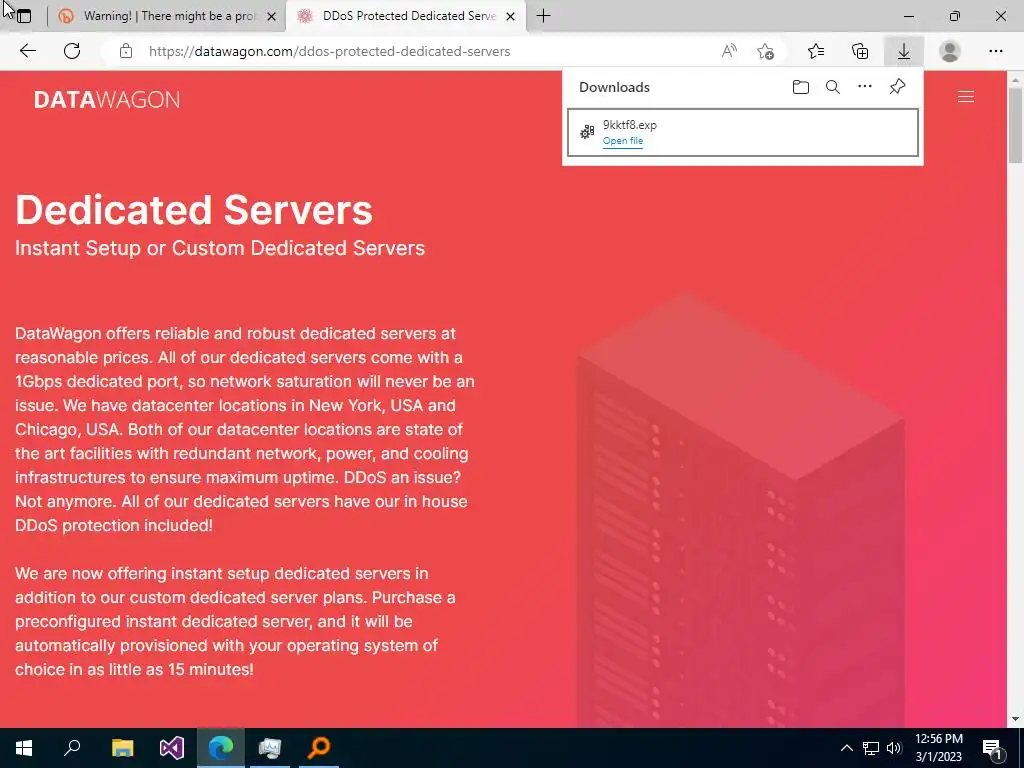Click the Edge taskbar icon
The width and height of the screenshot is (1024, 768).
tap(221, 748)
